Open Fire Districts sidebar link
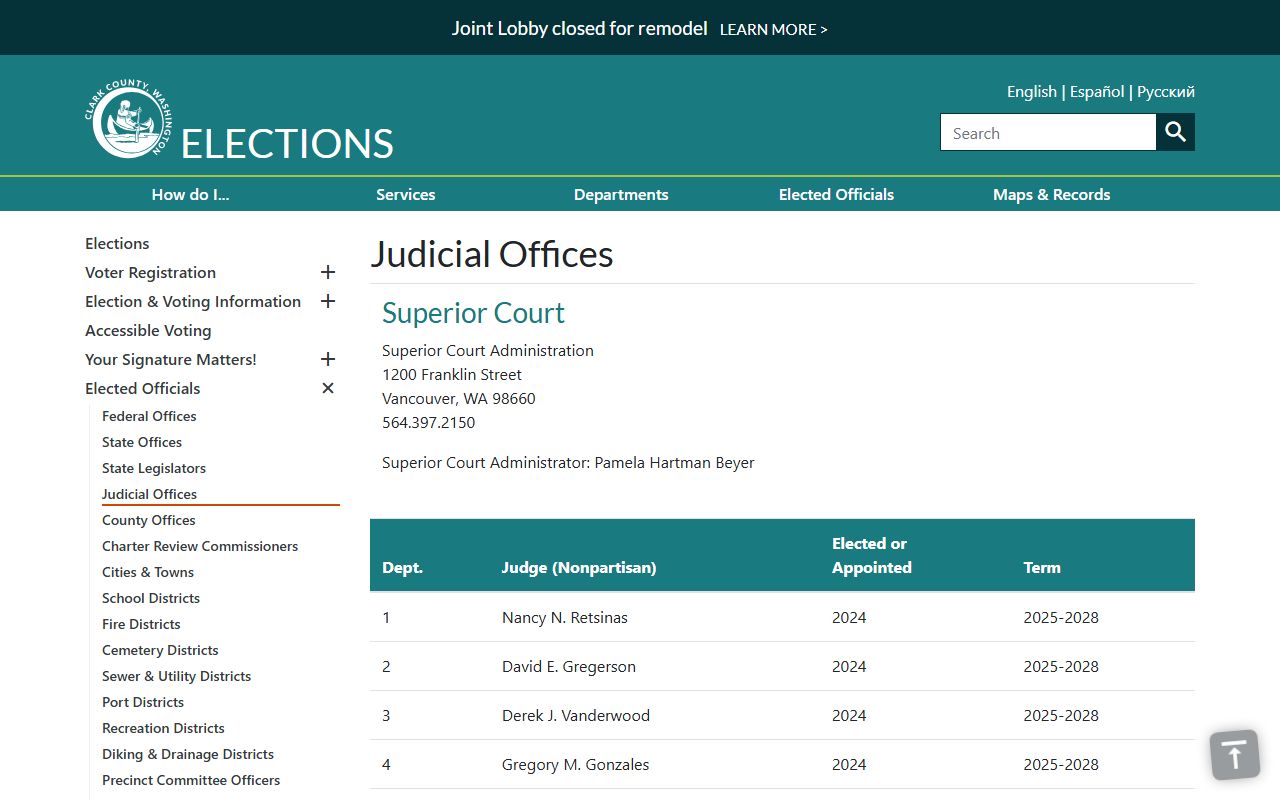Image resolution: width=1280 pixels, height=800 pixels. point(141,624)
